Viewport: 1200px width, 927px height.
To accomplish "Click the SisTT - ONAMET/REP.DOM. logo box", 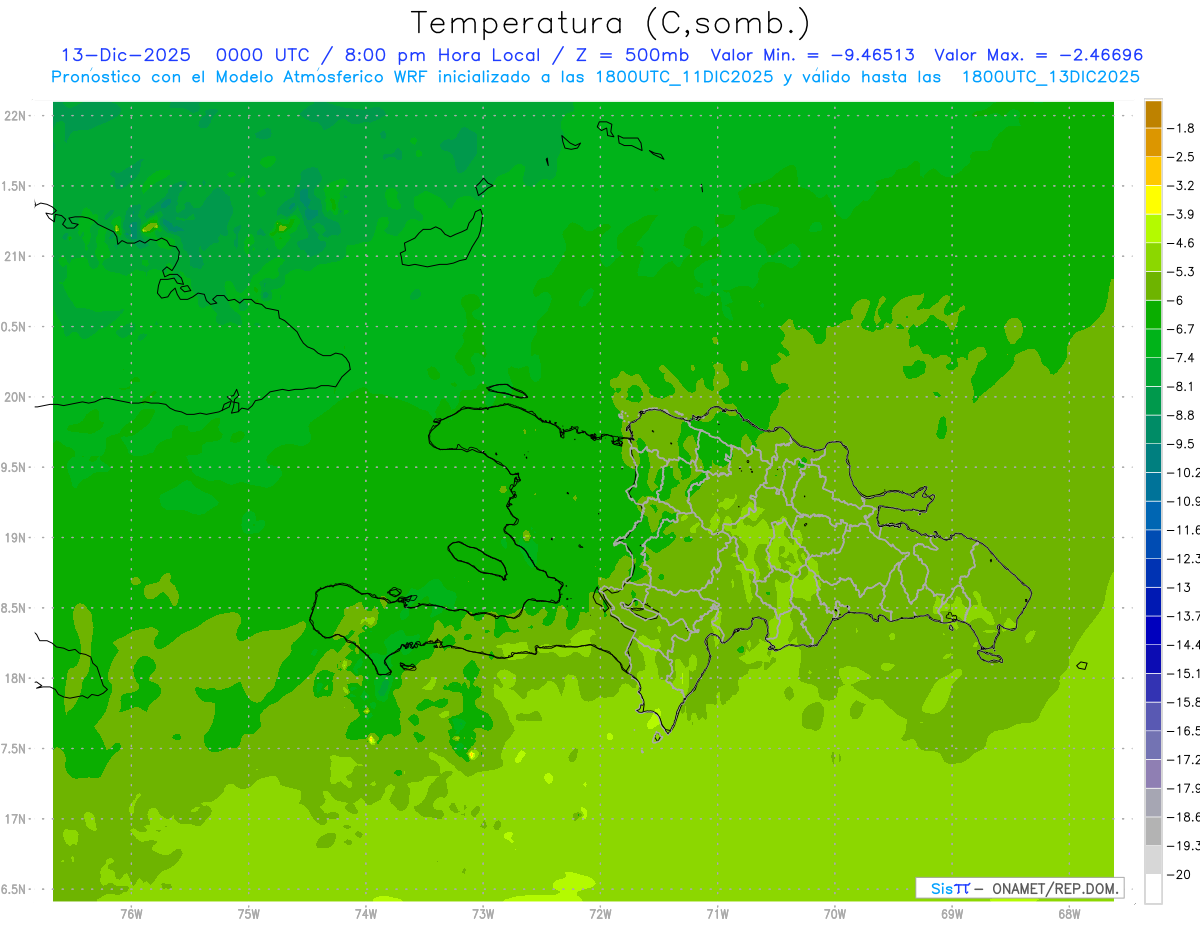I will click(1019, 888).
